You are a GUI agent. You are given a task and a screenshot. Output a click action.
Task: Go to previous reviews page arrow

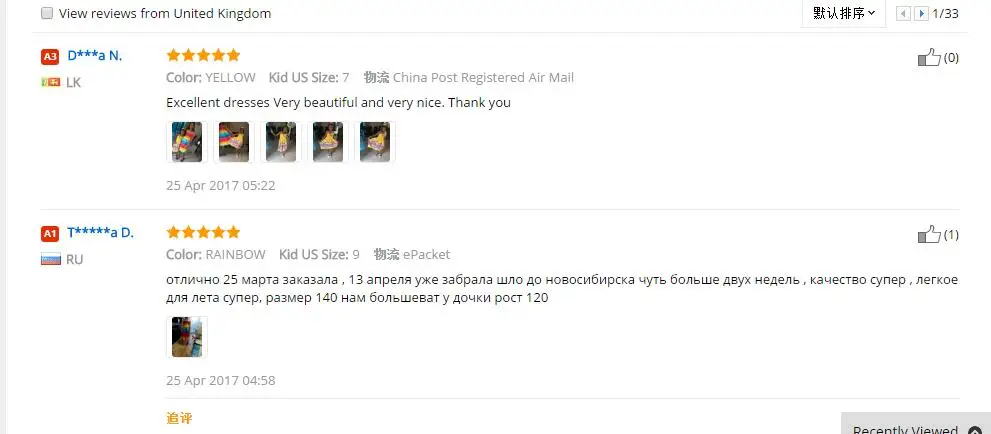[x=904, y=13]
